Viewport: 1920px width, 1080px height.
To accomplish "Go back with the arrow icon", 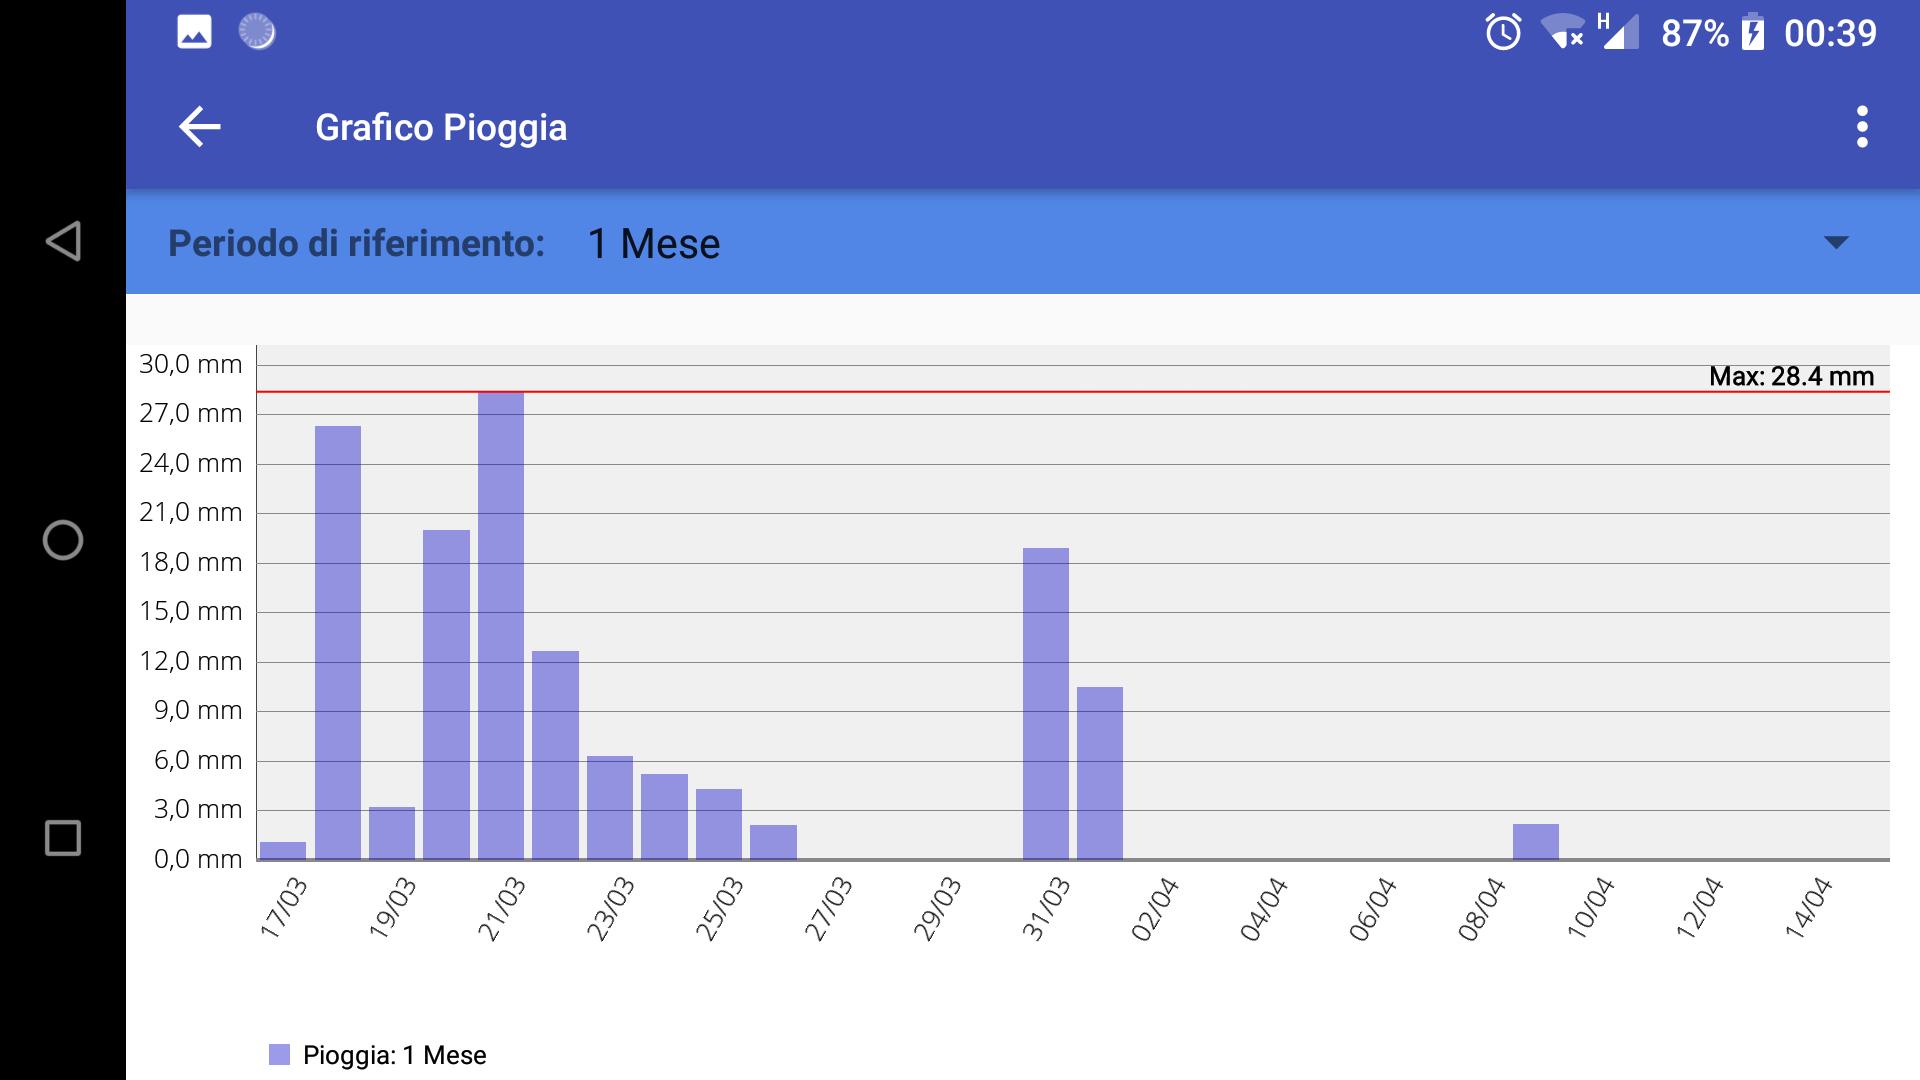I will tap(199, 127).
